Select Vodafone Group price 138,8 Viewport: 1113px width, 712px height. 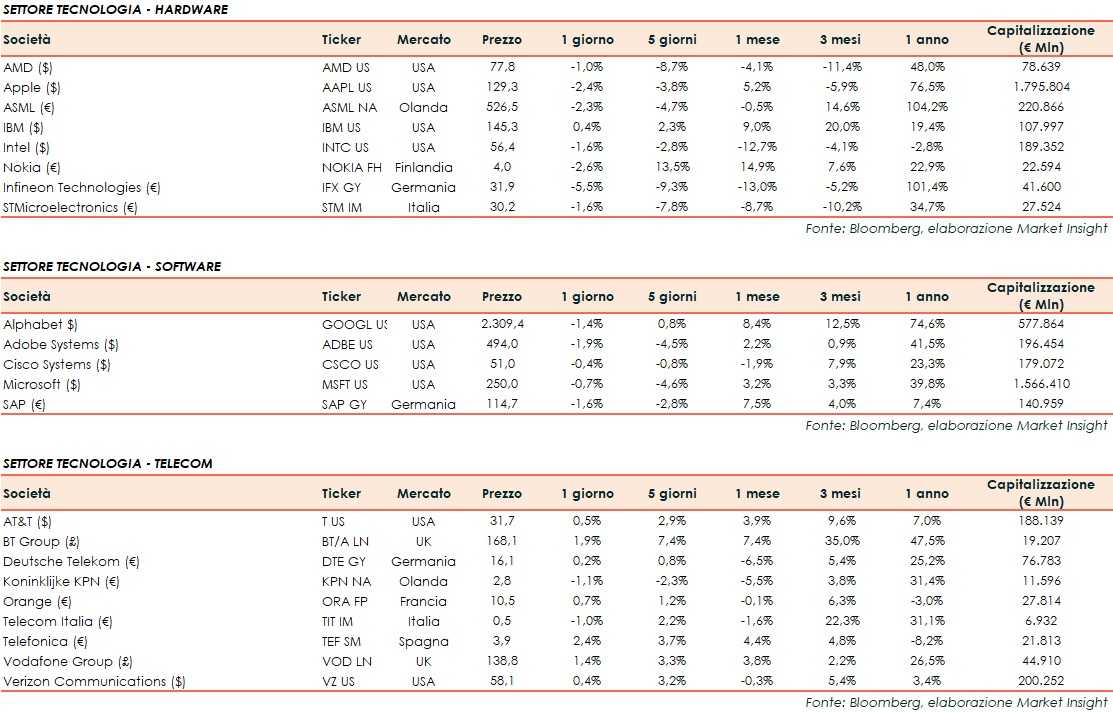[x=501, y=661]
